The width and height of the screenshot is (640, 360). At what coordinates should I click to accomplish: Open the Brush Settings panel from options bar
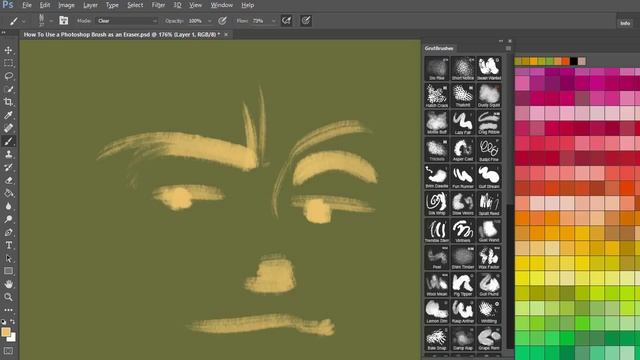(63, 20)
